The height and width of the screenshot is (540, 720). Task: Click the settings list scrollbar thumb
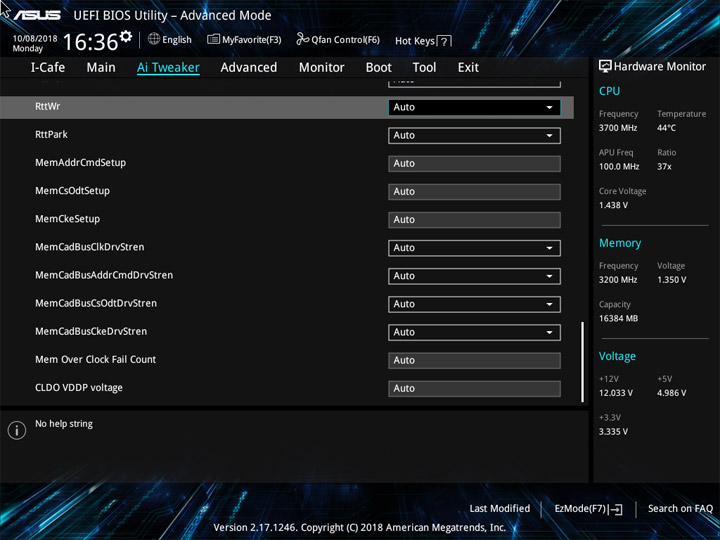tap(583, 362)
